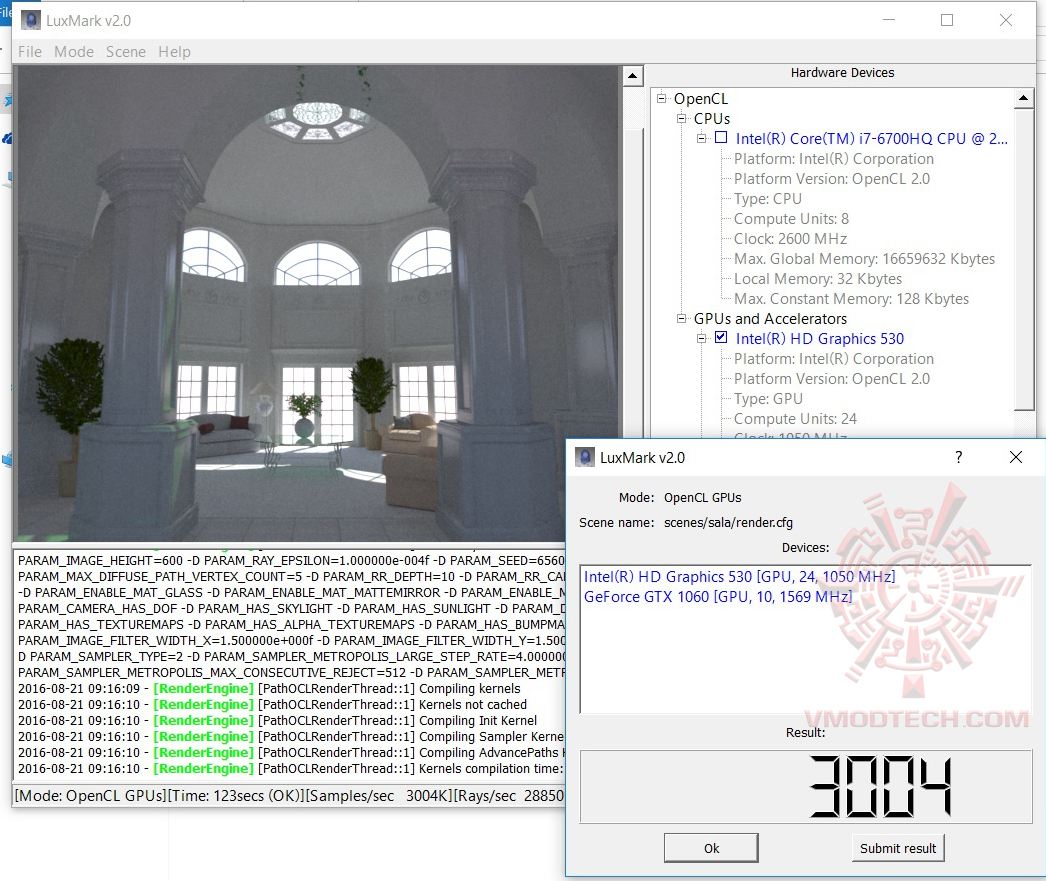
Task: Select Intel HD Graphics 530 in Devices list
Action: [x=739, y=577]
